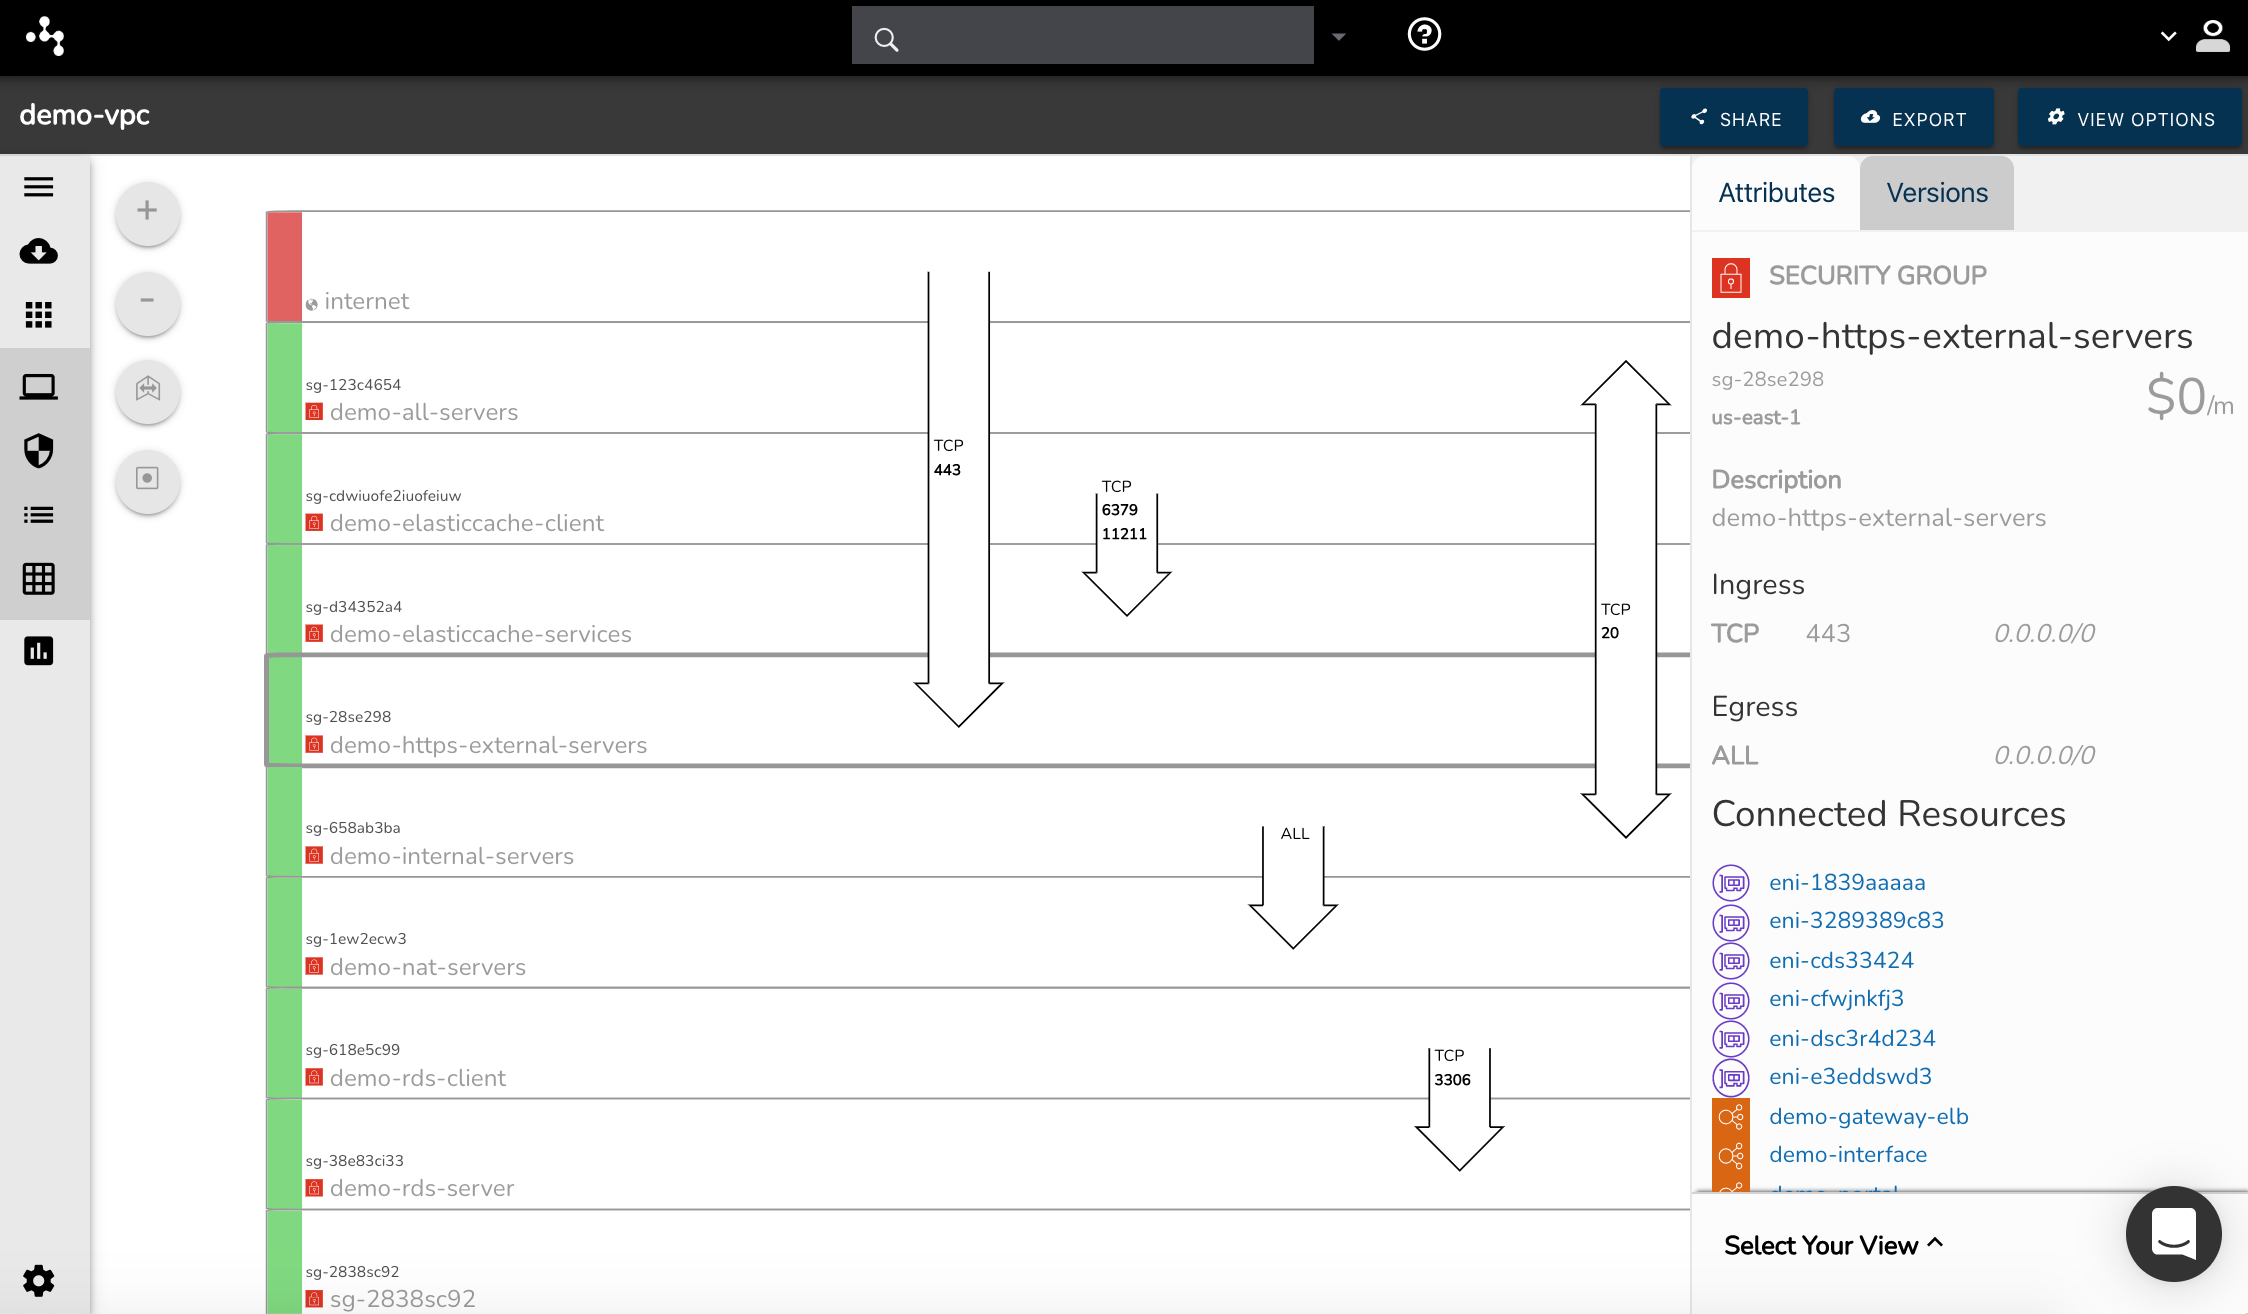The width and height of the screenshot is (2248, 1314).
Task: Open the chat support bubble bottom right
Action: [2173, 1234]
